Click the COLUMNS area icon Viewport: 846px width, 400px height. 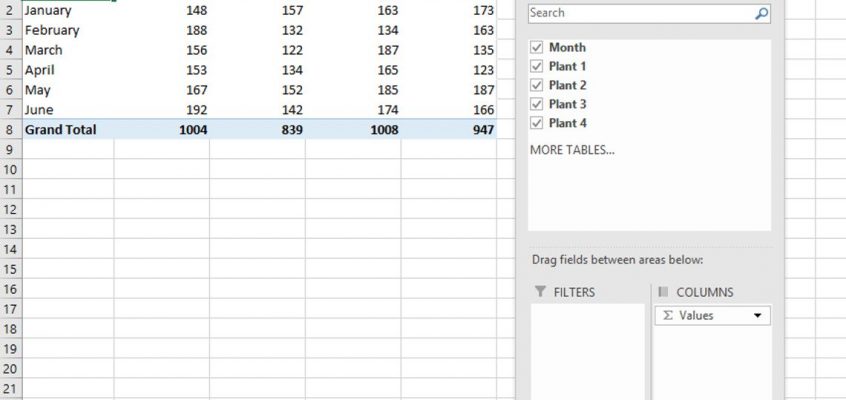click(x=664, y=292)
